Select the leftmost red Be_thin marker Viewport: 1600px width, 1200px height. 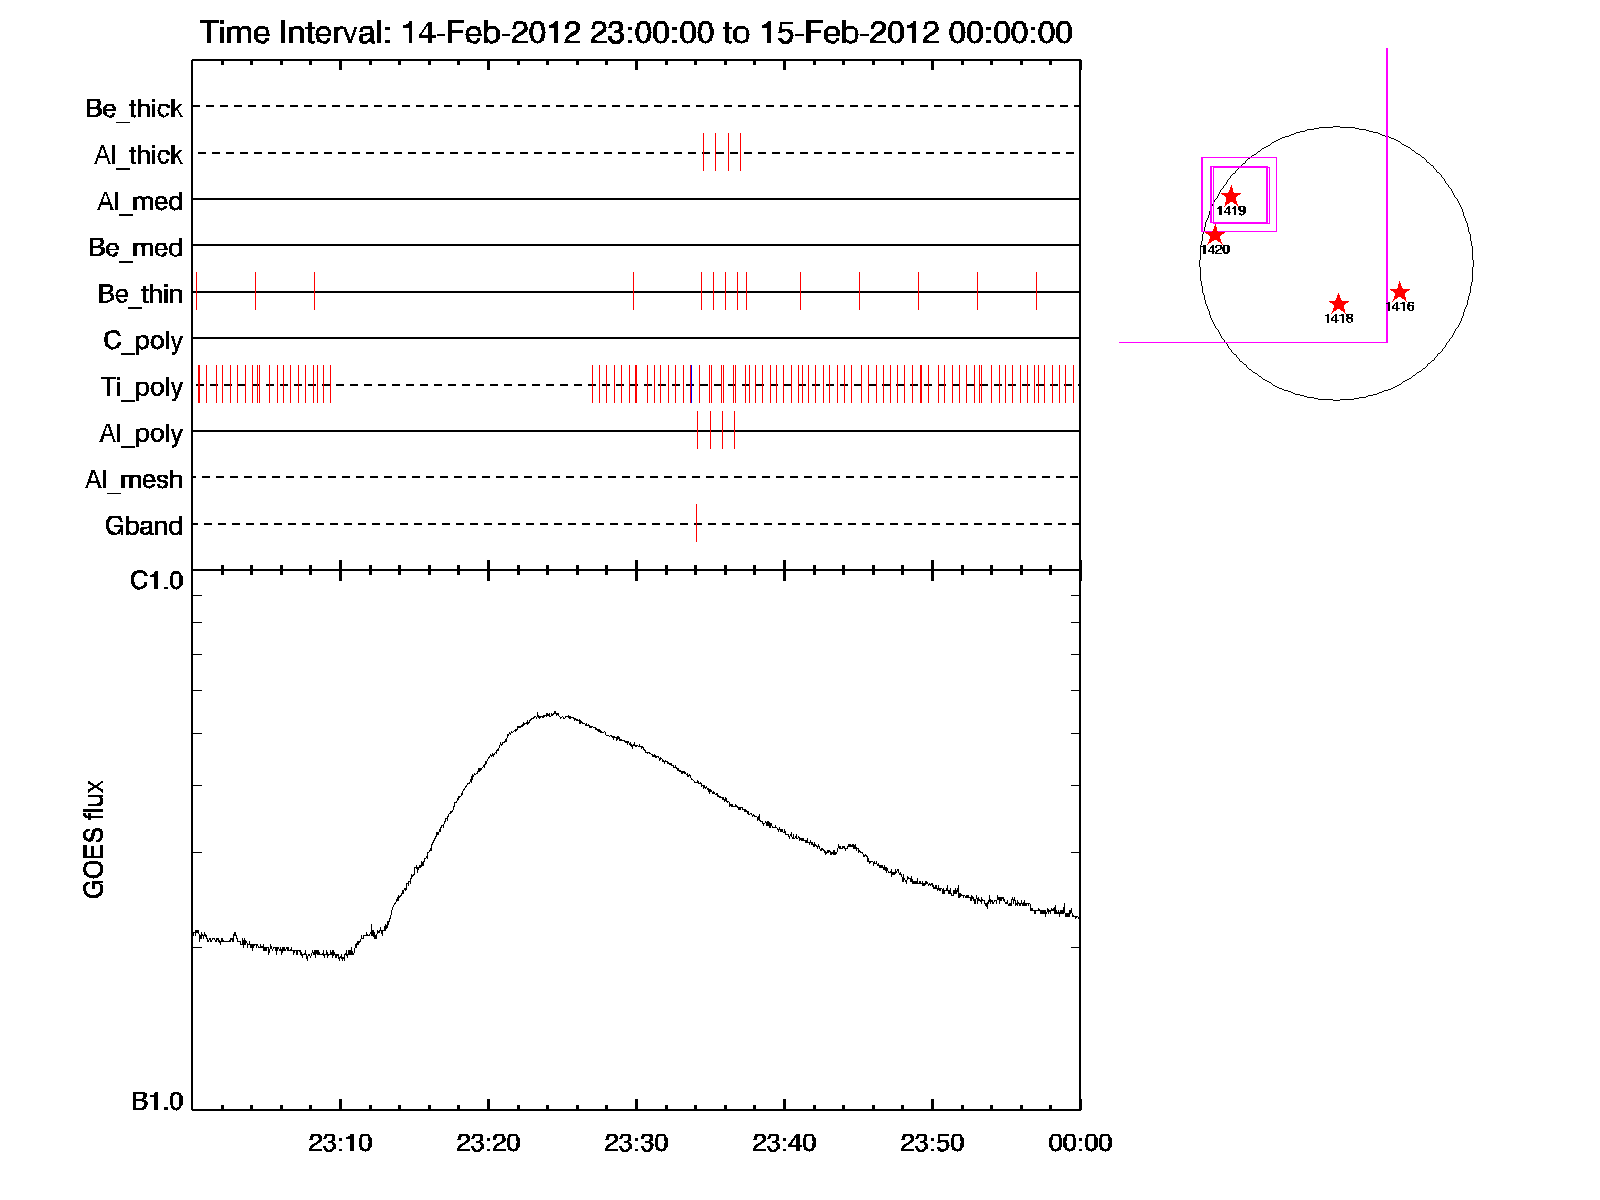pos(197,291)
